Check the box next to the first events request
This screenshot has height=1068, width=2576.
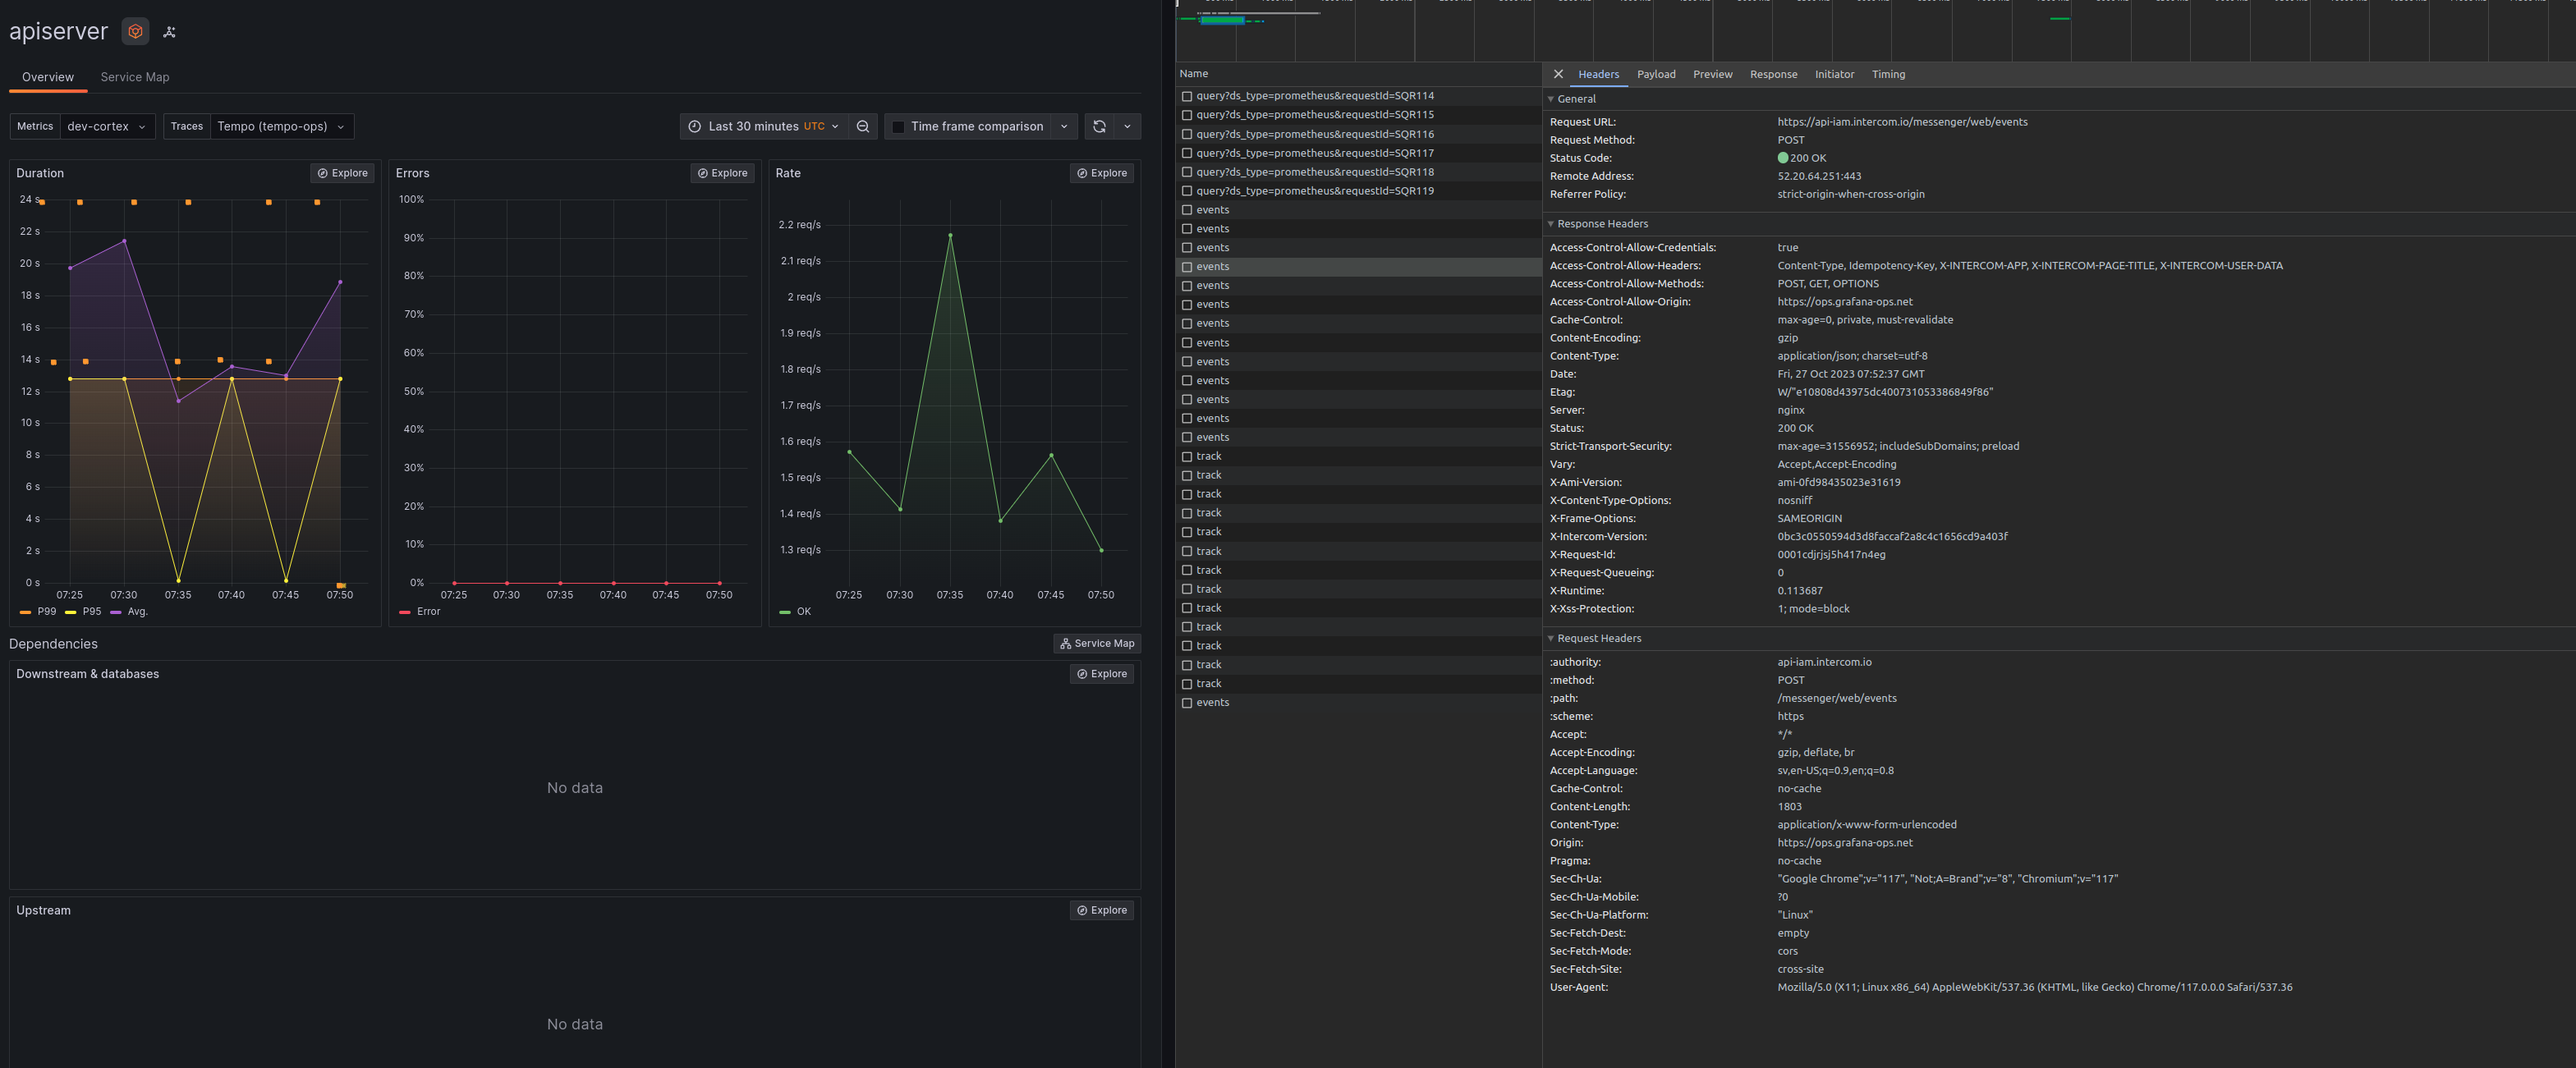pyautogui.click(x=1188, y=209)
